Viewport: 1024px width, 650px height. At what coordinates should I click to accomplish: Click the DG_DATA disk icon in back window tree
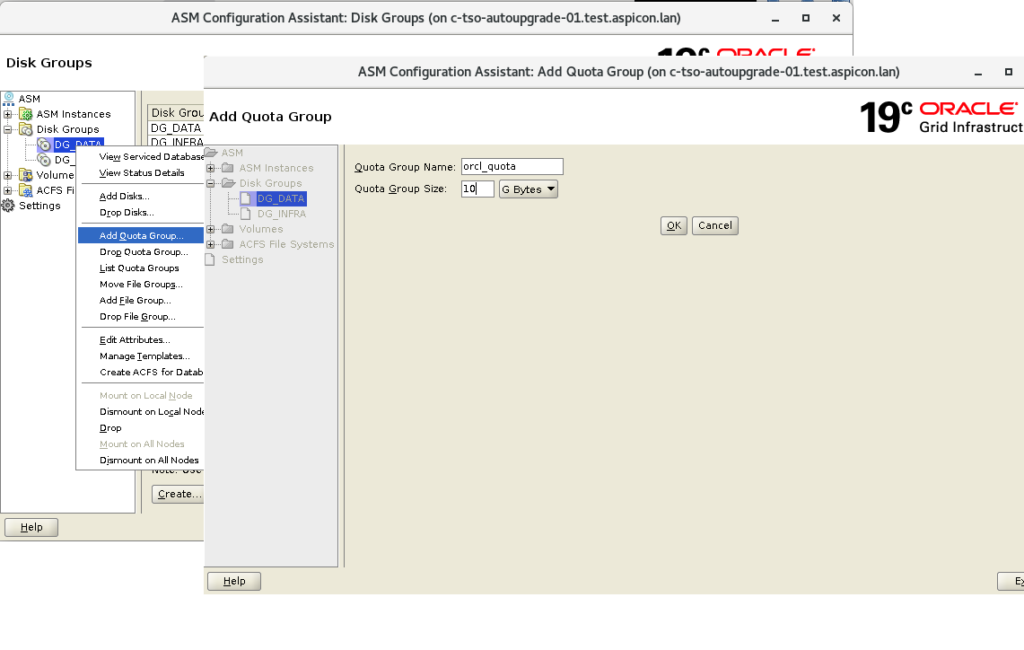44,144
